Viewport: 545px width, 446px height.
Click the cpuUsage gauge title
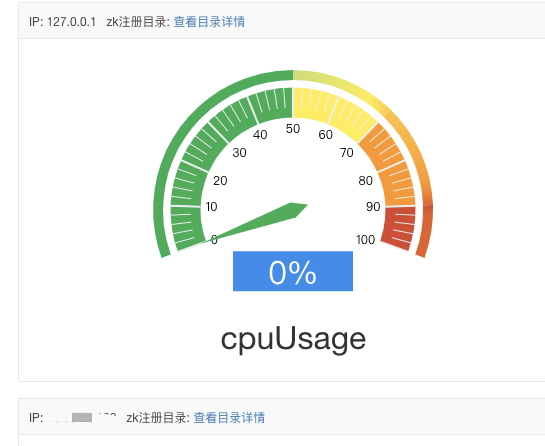tap(293, 339)
